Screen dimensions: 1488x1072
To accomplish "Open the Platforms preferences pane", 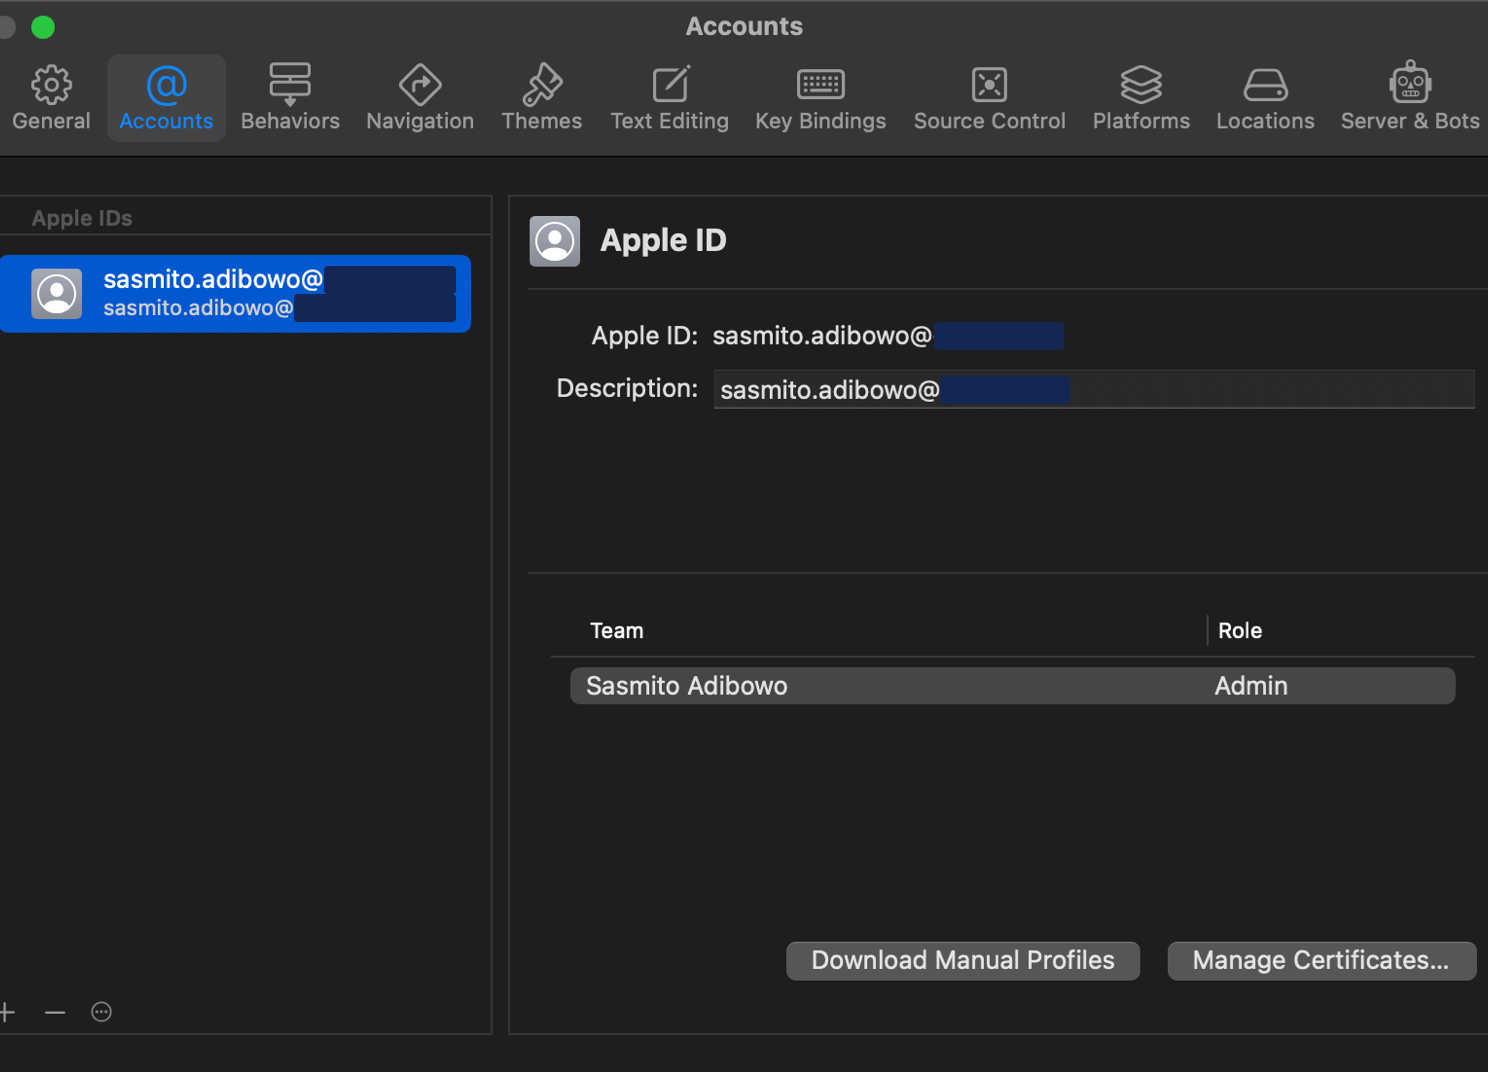I will point(1141,98).
